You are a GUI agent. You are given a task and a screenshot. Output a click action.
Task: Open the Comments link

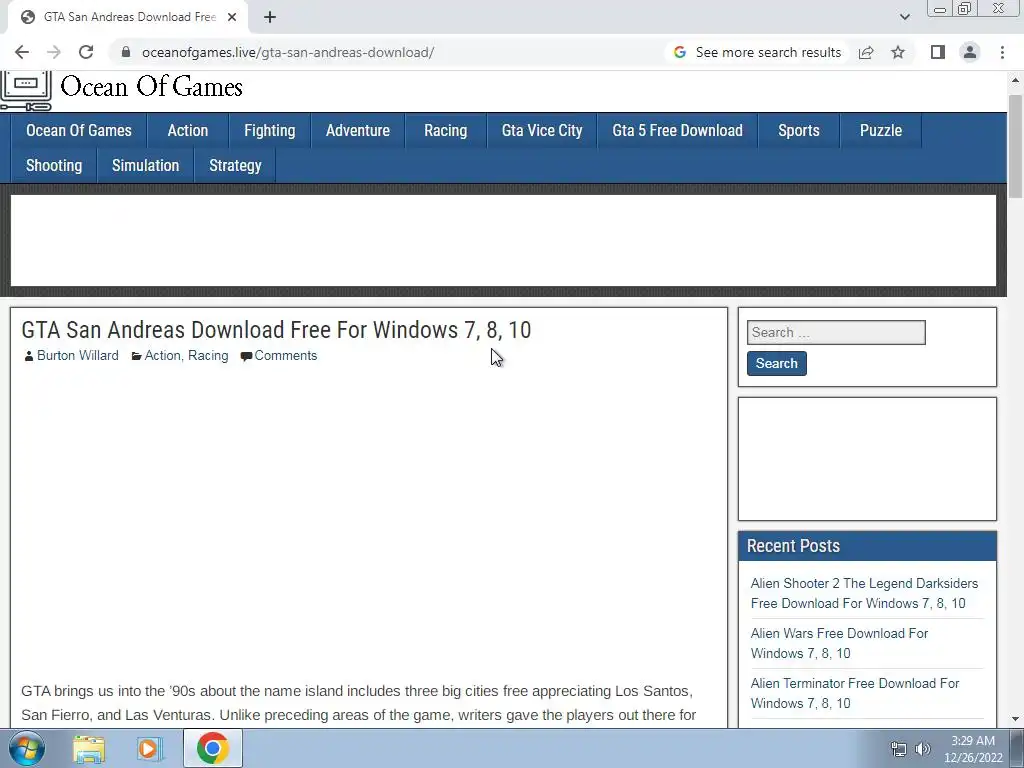[285, 356]
